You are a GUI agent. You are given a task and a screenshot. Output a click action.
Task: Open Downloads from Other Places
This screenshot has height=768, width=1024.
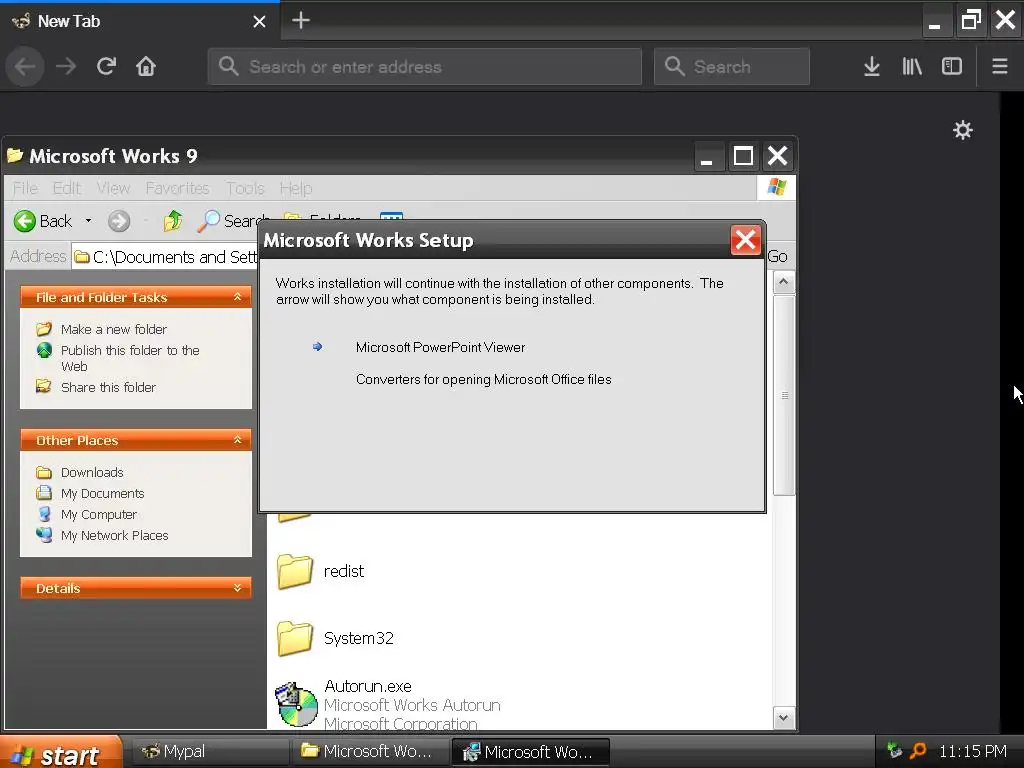point(92,472)
